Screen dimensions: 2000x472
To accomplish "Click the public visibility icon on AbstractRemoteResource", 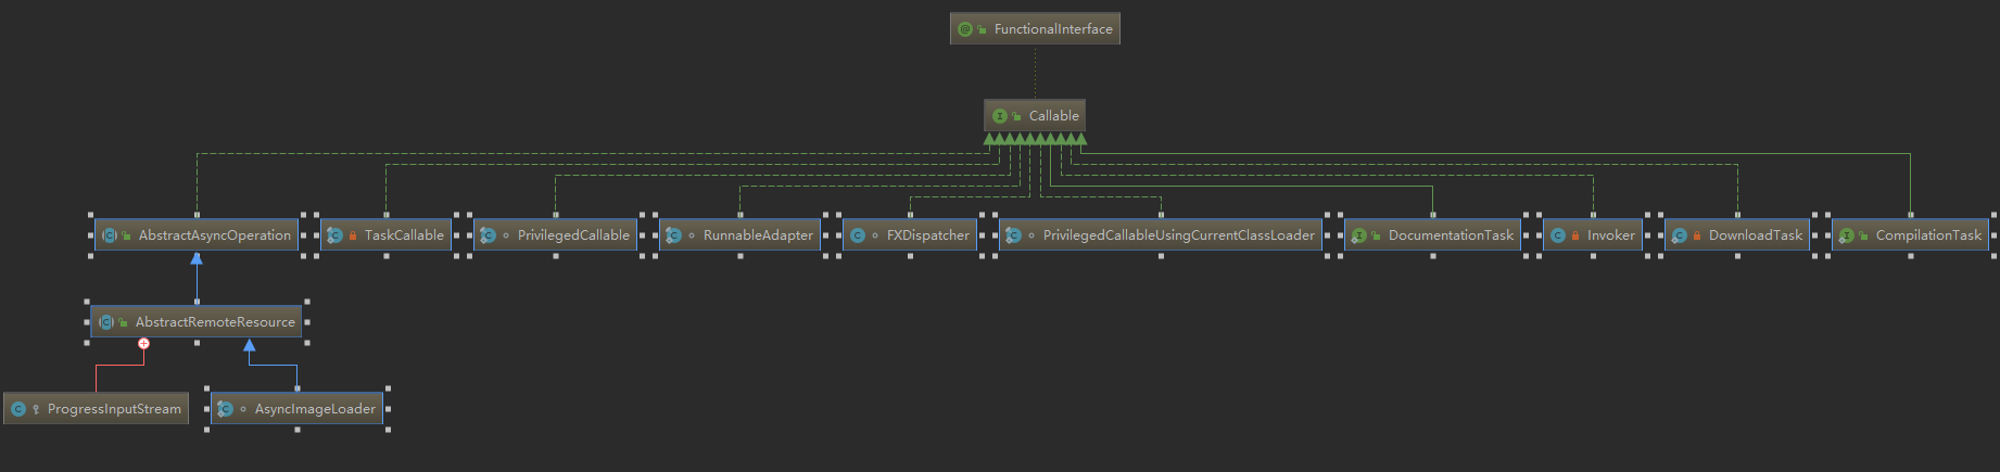I will coord(123,323).
